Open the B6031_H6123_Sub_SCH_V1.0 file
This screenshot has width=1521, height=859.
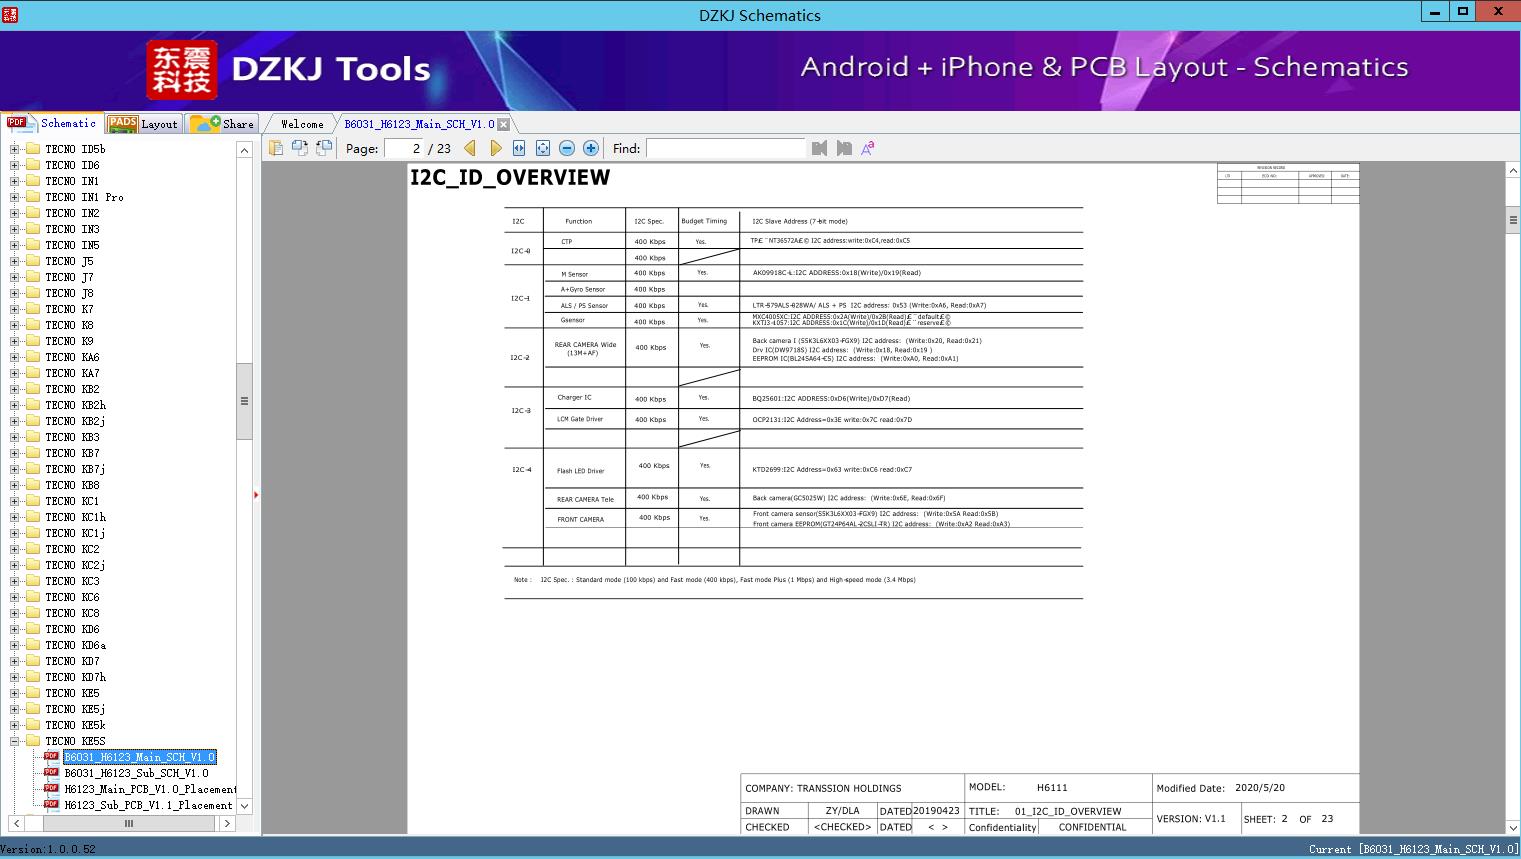137,773
